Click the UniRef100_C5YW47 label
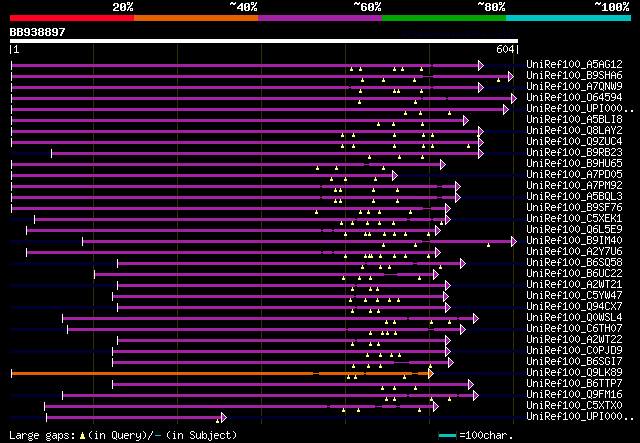Screen dimensions: 640x443 (x=574, y=296)
